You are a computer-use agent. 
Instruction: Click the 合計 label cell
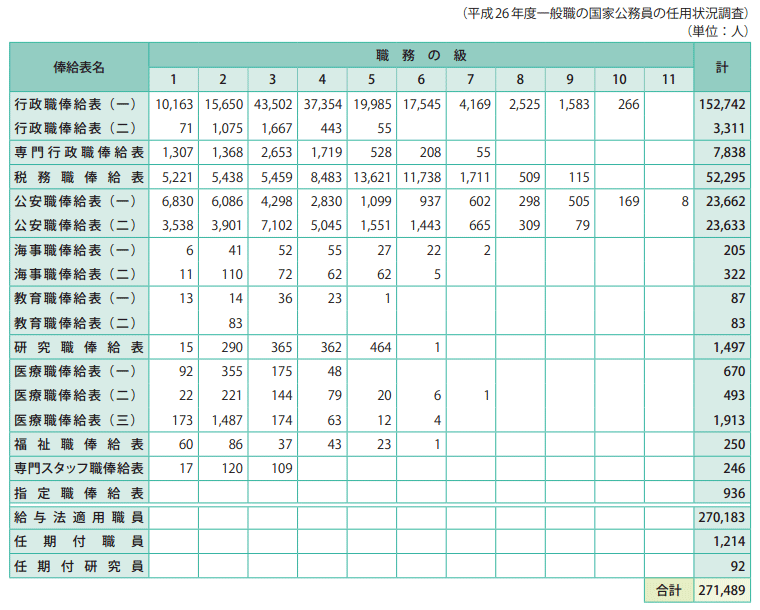pos(668,590)
